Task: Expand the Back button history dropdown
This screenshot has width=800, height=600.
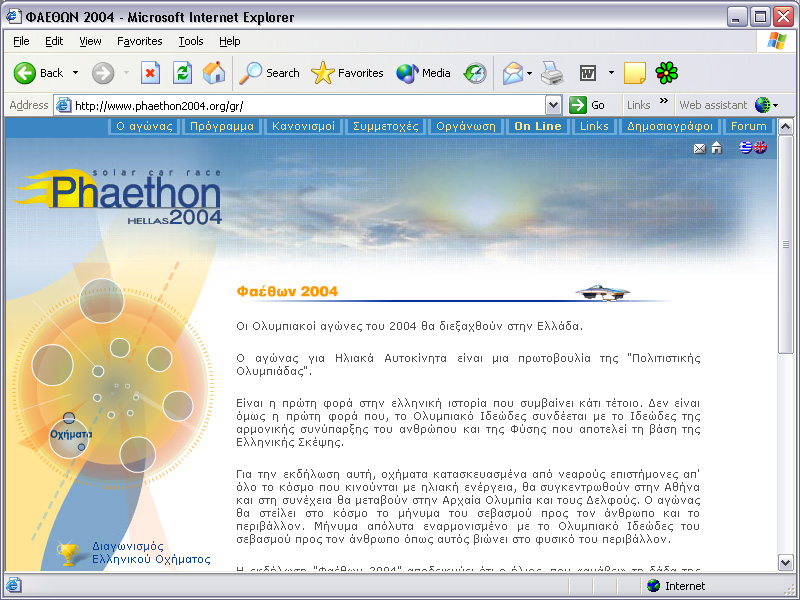Action: (x=76, y=73)
